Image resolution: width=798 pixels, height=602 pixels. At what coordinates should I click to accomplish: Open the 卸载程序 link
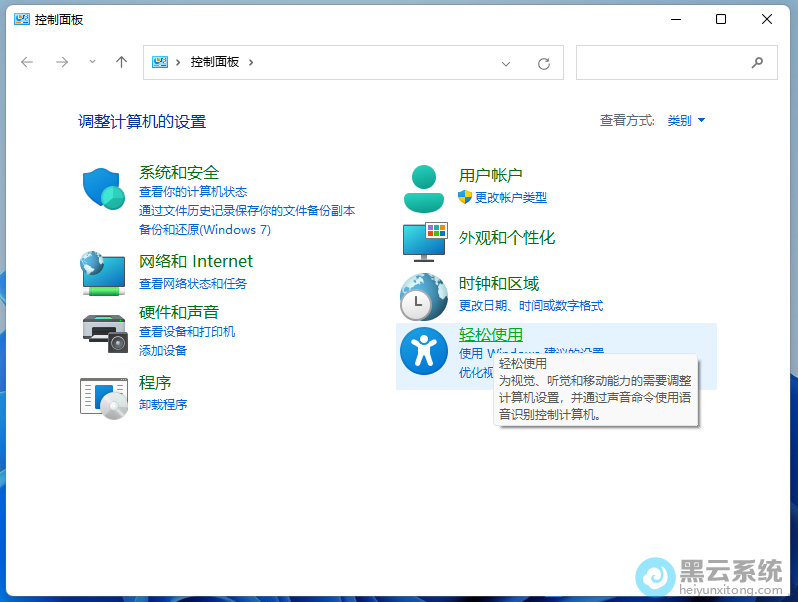163,405
